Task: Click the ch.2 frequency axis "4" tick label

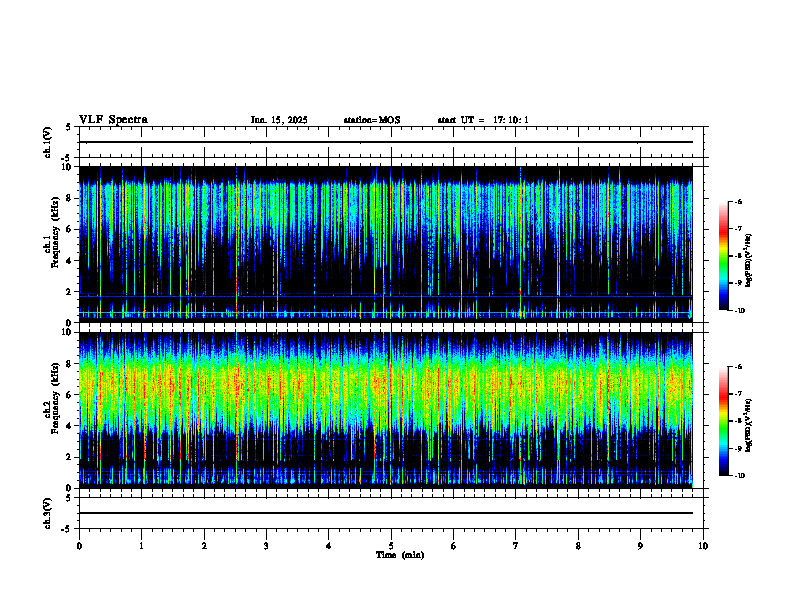Action: coord(69,426)
